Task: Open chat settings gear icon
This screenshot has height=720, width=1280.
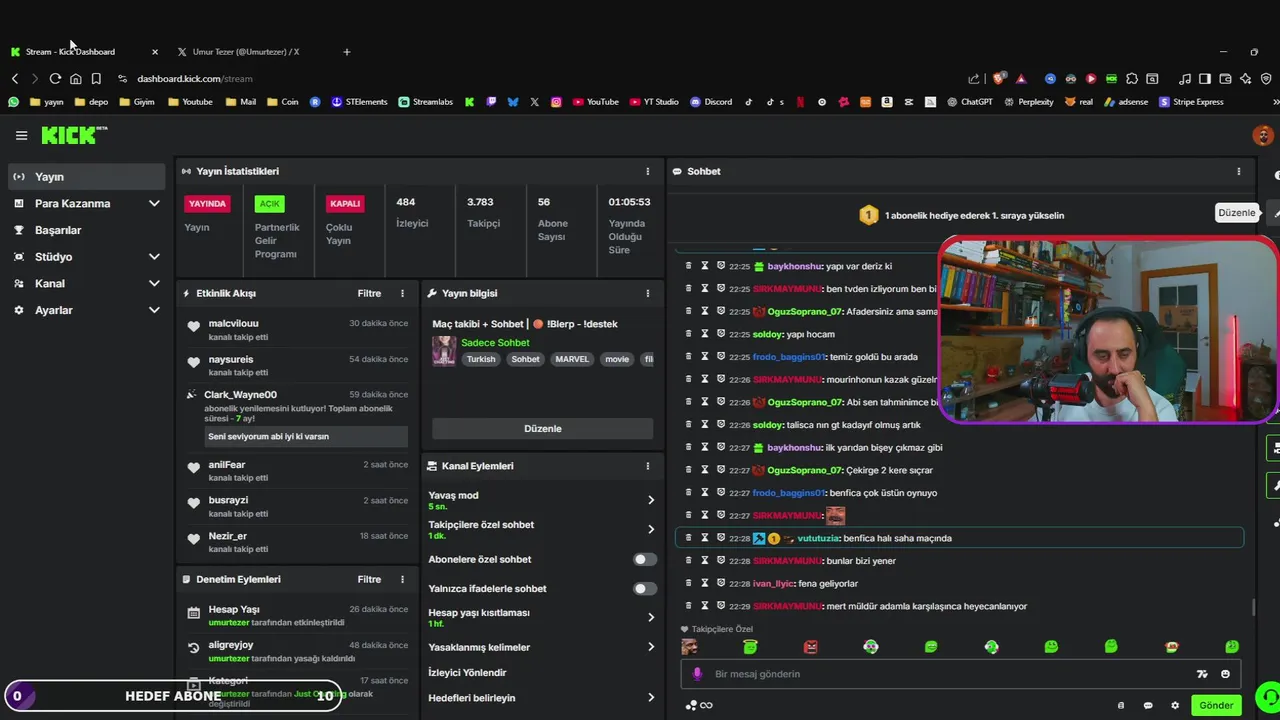Action: tap(1175, 705)
